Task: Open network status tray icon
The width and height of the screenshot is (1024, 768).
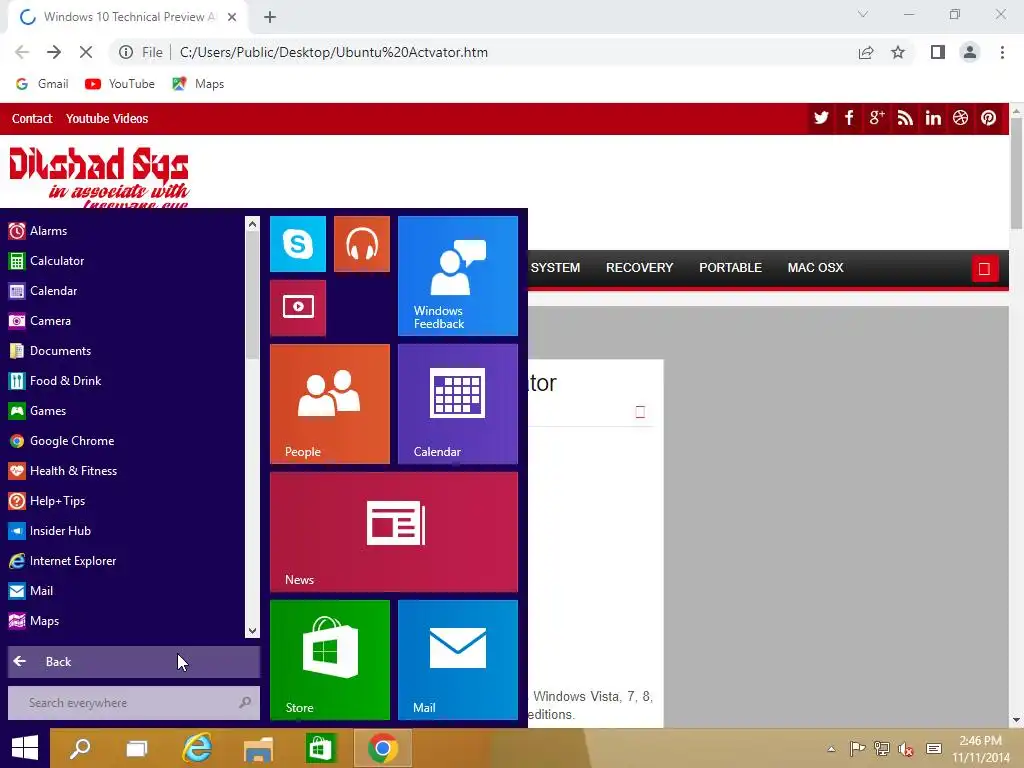Action: 882,748
